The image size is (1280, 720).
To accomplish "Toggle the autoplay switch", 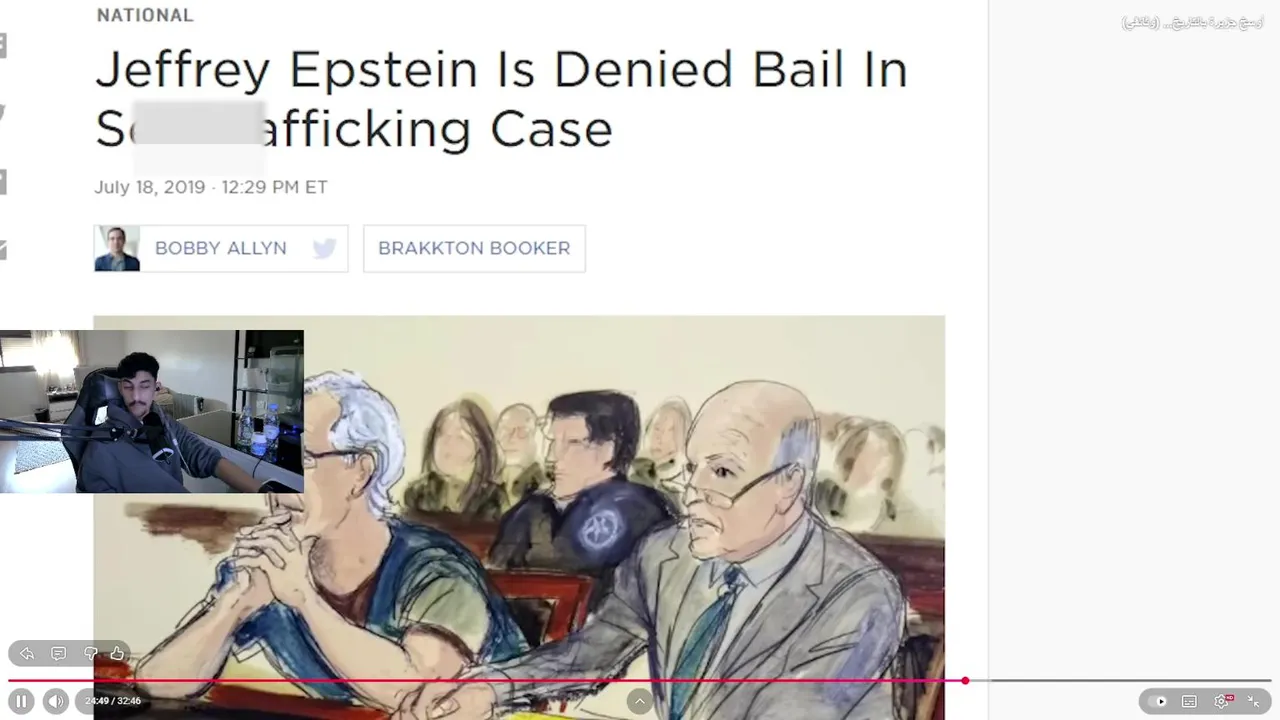I will (1158, 701).
